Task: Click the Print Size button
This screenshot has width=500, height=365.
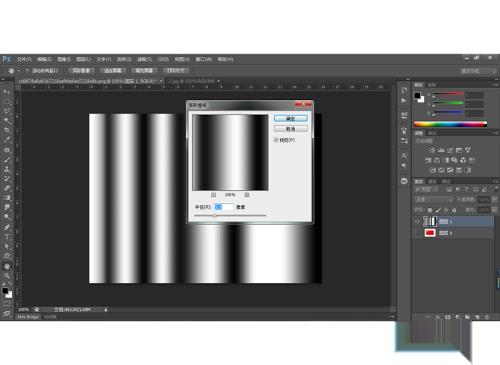Action: pos(176,71)
